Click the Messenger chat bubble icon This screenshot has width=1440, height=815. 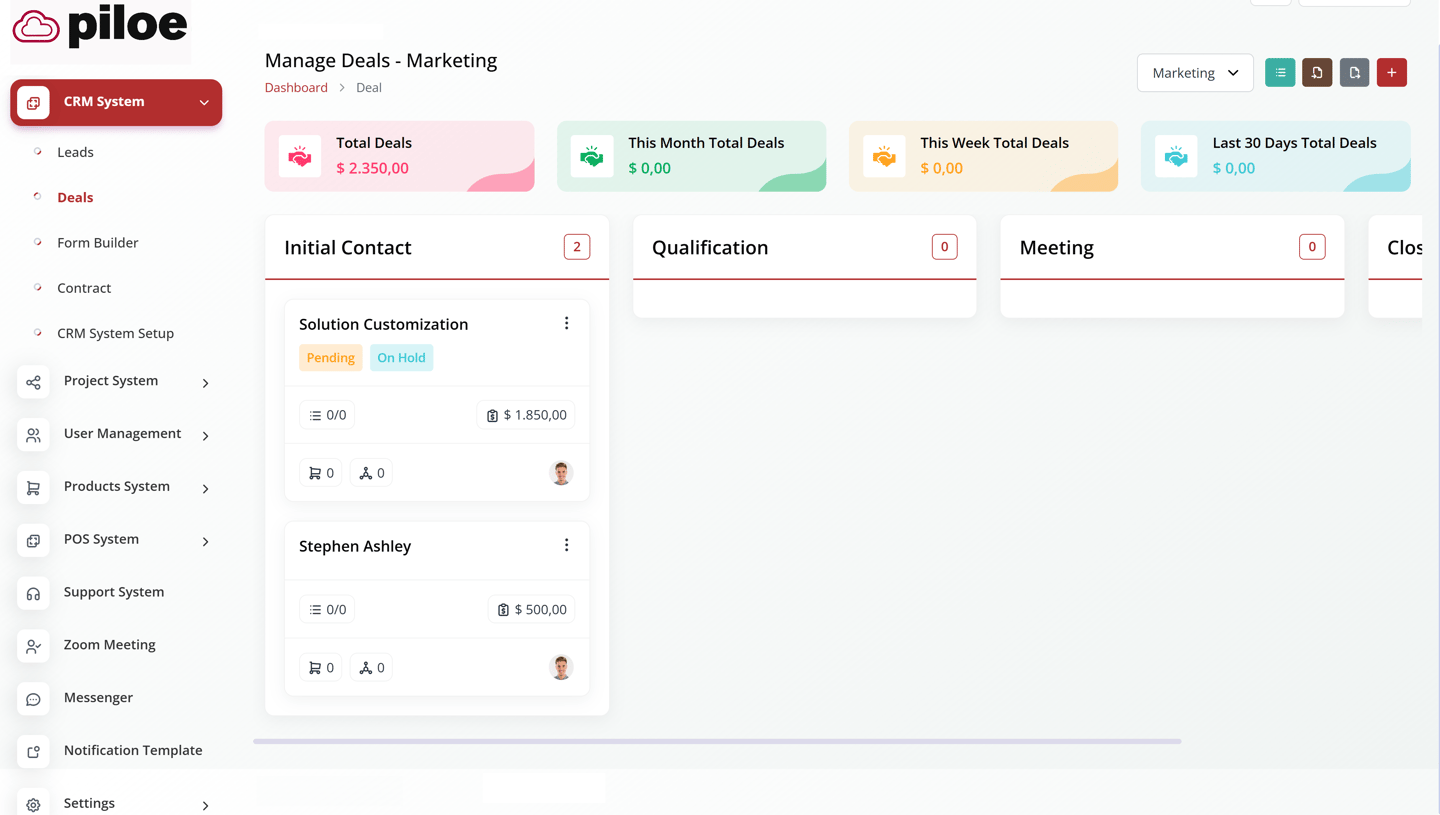point(33,699)
